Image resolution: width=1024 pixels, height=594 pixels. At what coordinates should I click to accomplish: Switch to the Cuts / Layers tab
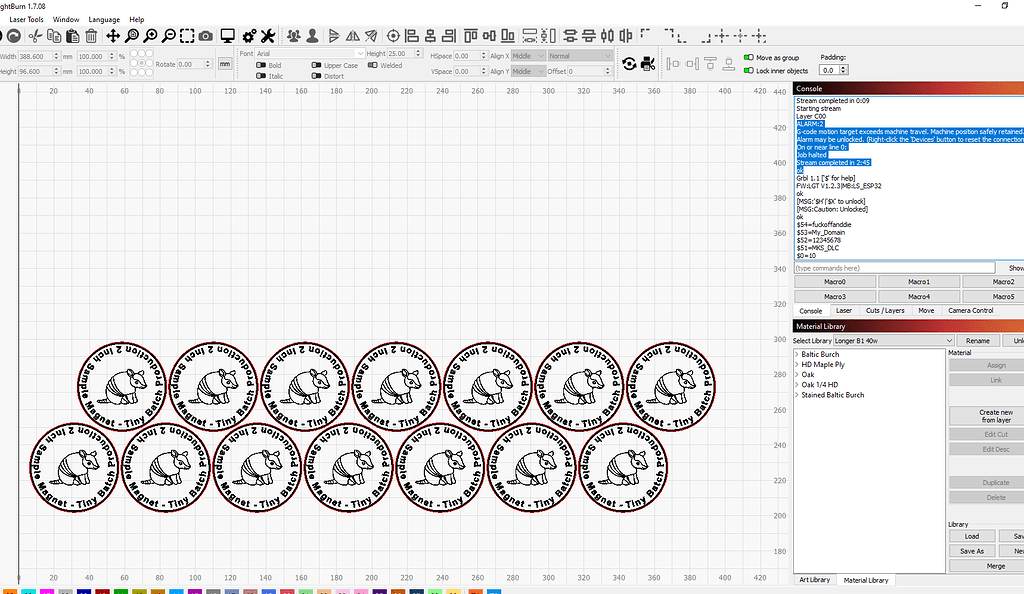coord(885,311)
